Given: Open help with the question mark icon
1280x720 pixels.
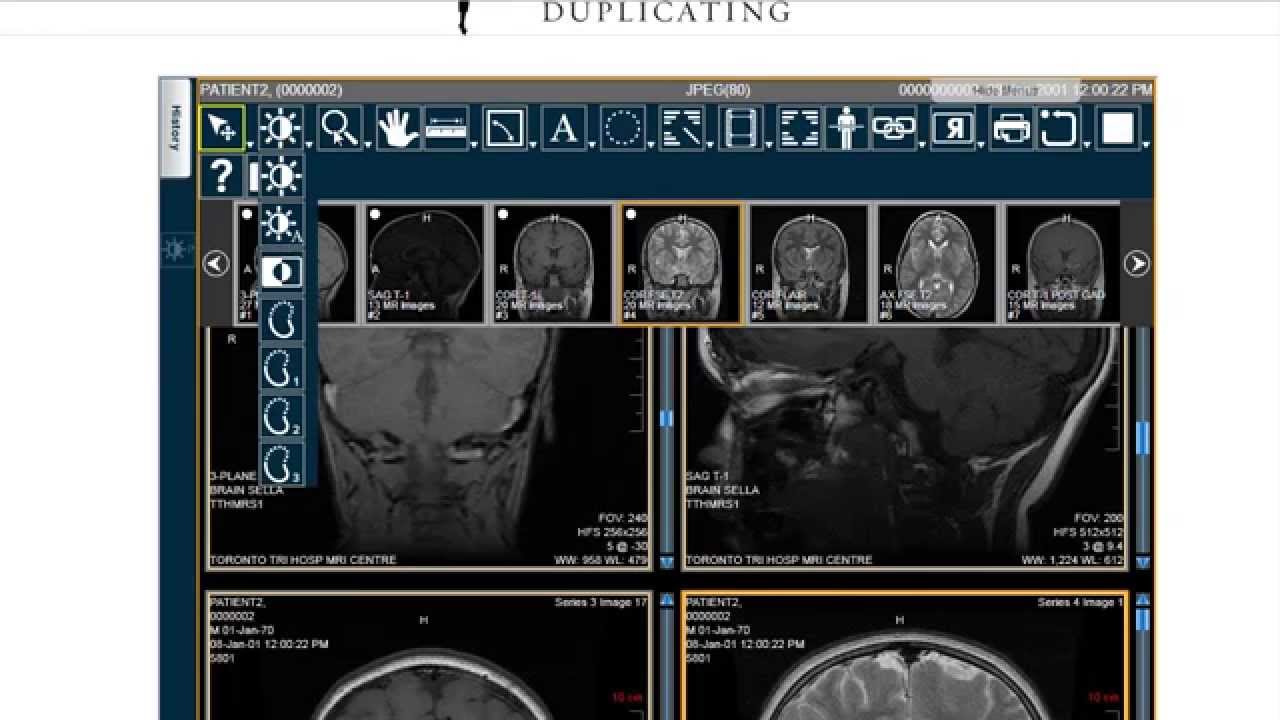Looking at the screenshot, I should coord(221,176).
